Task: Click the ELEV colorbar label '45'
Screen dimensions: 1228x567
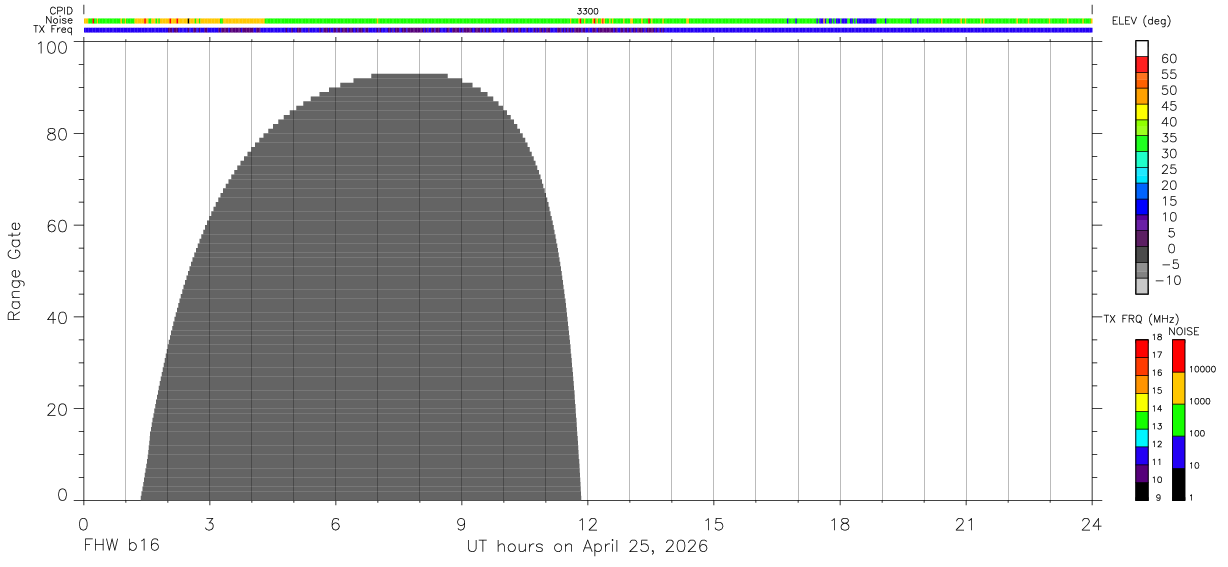Action: tap(1168, 106)
